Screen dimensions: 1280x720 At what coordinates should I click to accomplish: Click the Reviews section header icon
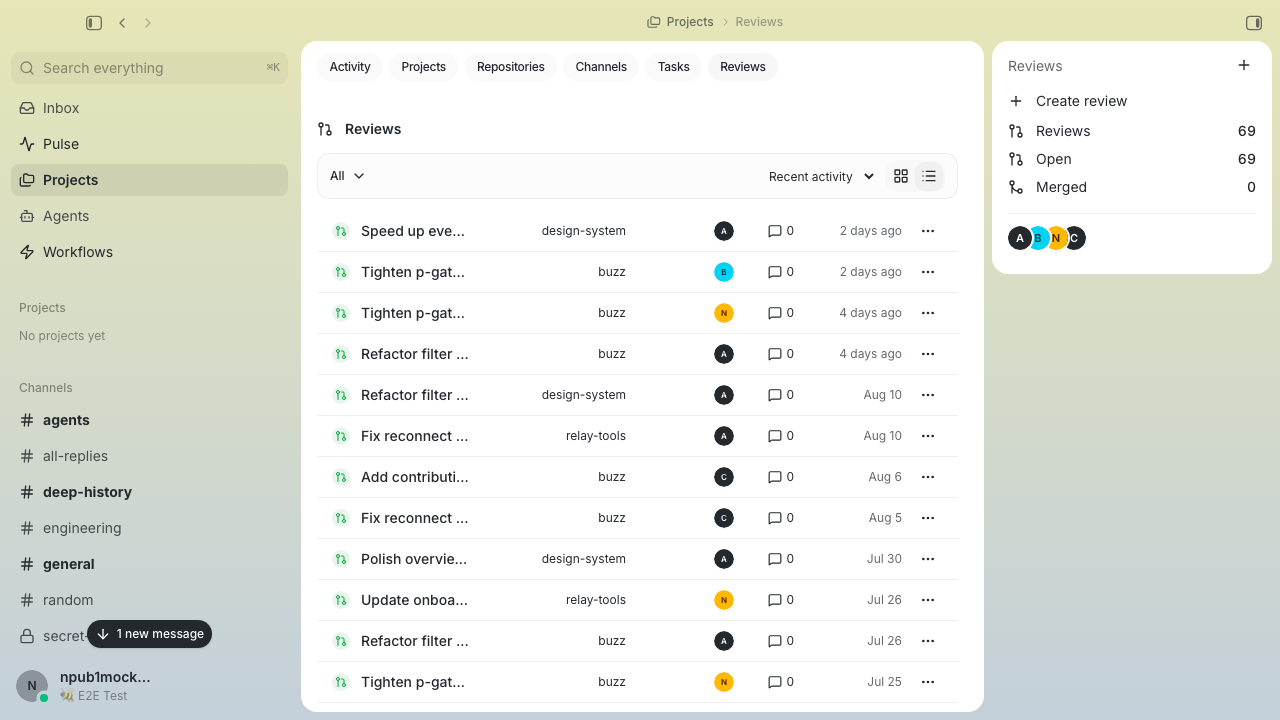(x=325, y=129)
